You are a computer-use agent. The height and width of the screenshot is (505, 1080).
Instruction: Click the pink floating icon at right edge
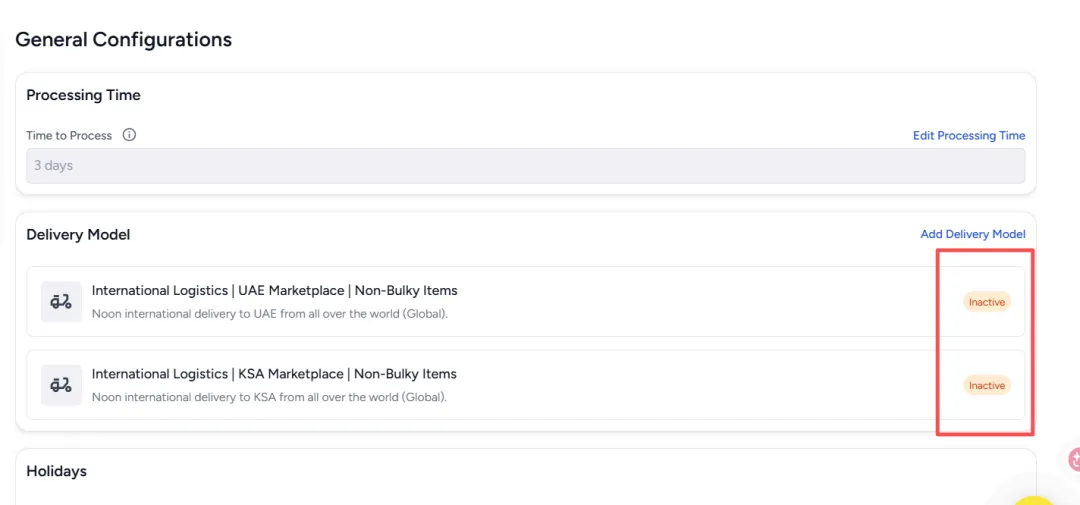coord(1074,459)
